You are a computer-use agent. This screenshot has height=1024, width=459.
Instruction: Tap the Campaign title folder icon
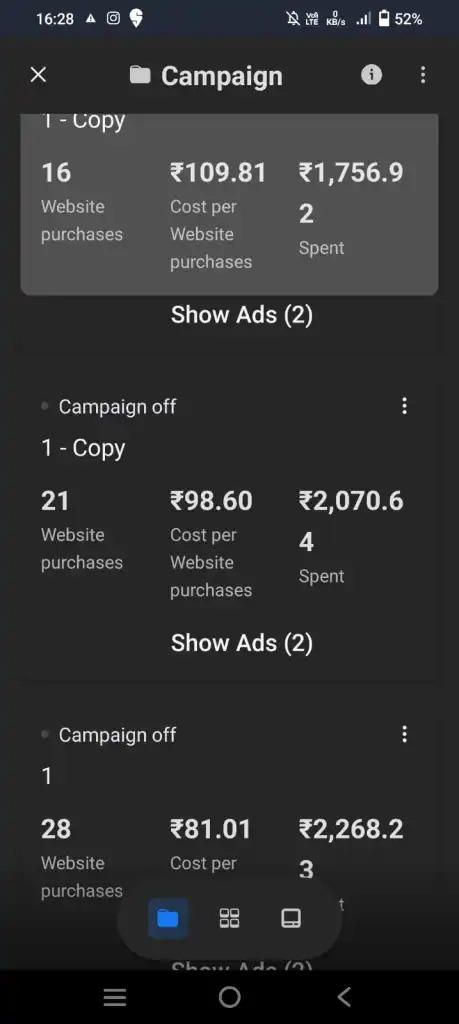tap(140, 75)
